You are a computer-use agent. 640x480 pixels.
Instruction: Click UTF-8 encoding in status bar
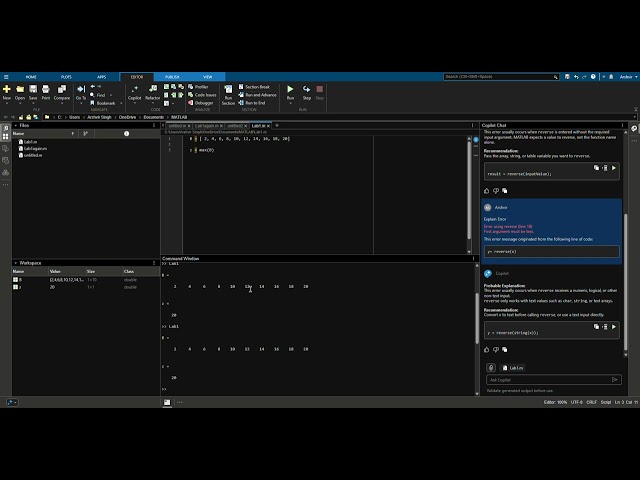coord(577,402)
